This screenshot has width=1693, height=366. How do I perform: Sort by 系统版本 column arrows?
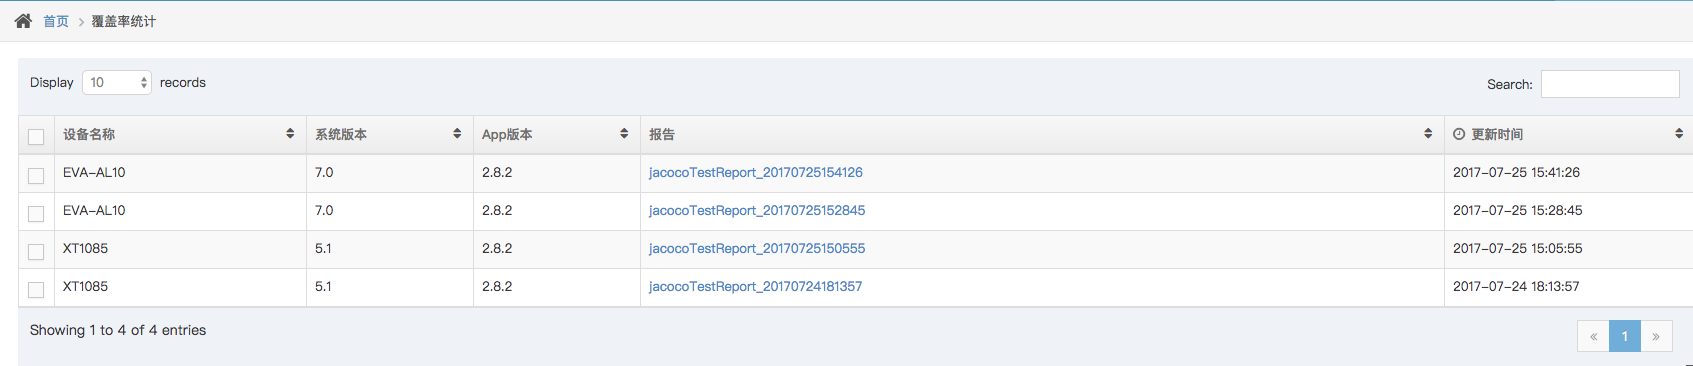(x=457, y=134)
